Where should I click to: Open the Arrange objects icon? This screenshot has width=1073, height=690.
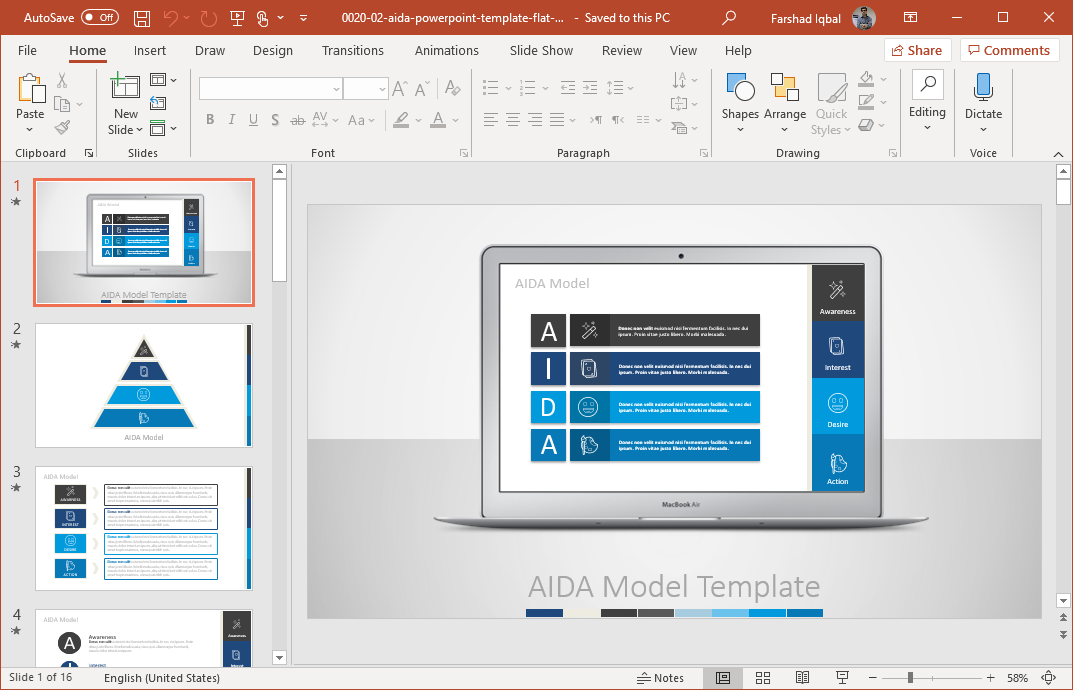[x=784, y=87]
